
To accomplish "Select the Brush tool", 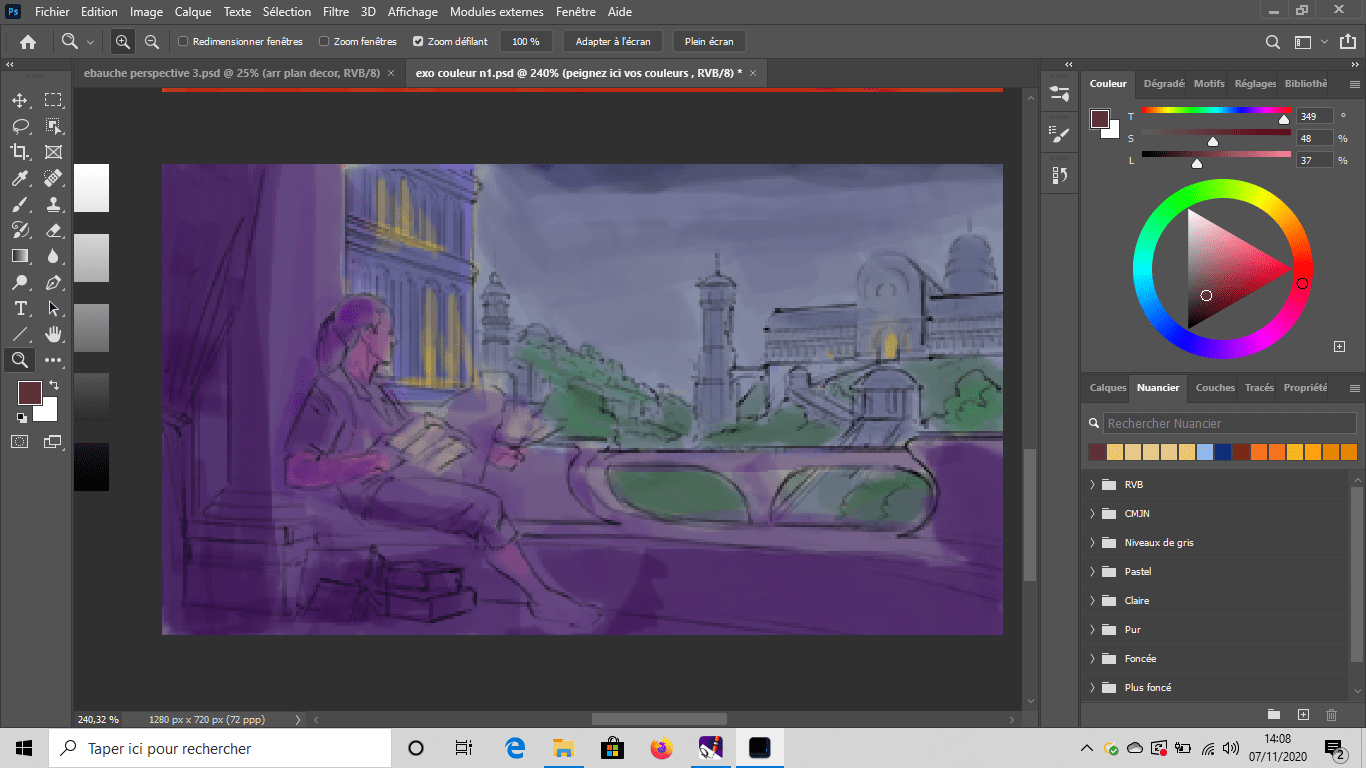I will point(19,204).
